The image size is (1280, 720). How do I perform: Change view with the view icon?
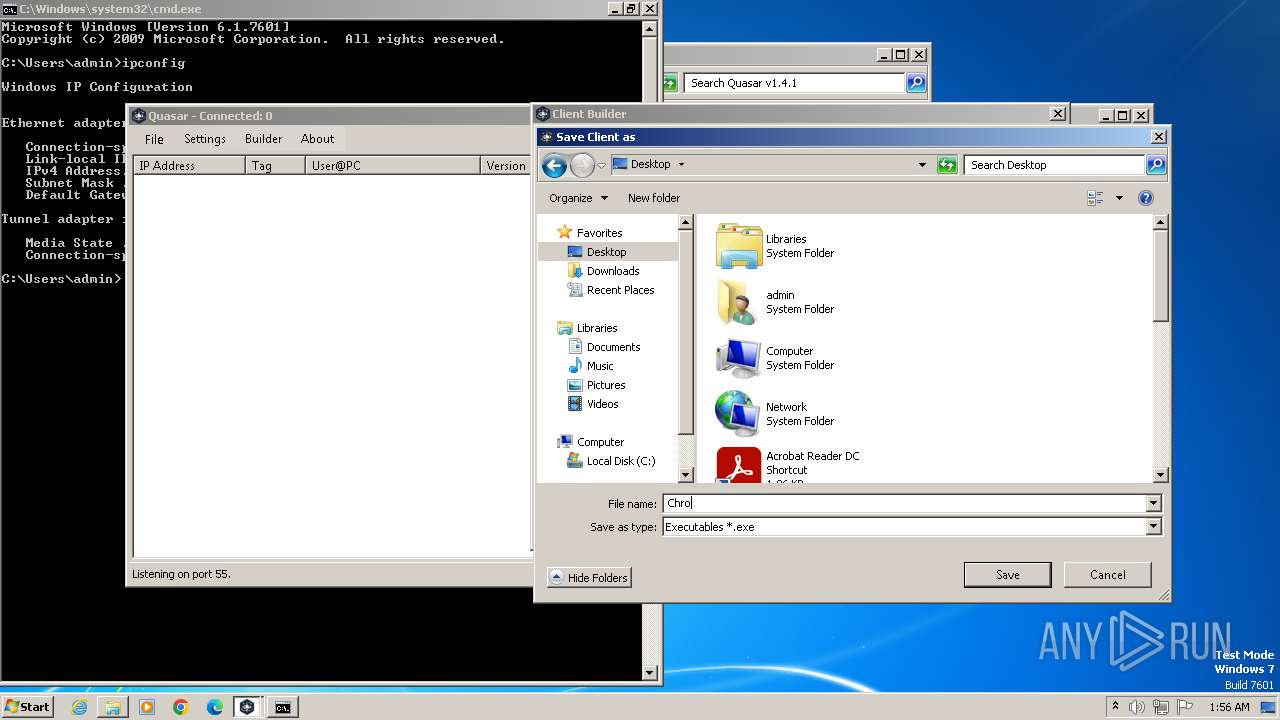click(x=1095, y=198)
